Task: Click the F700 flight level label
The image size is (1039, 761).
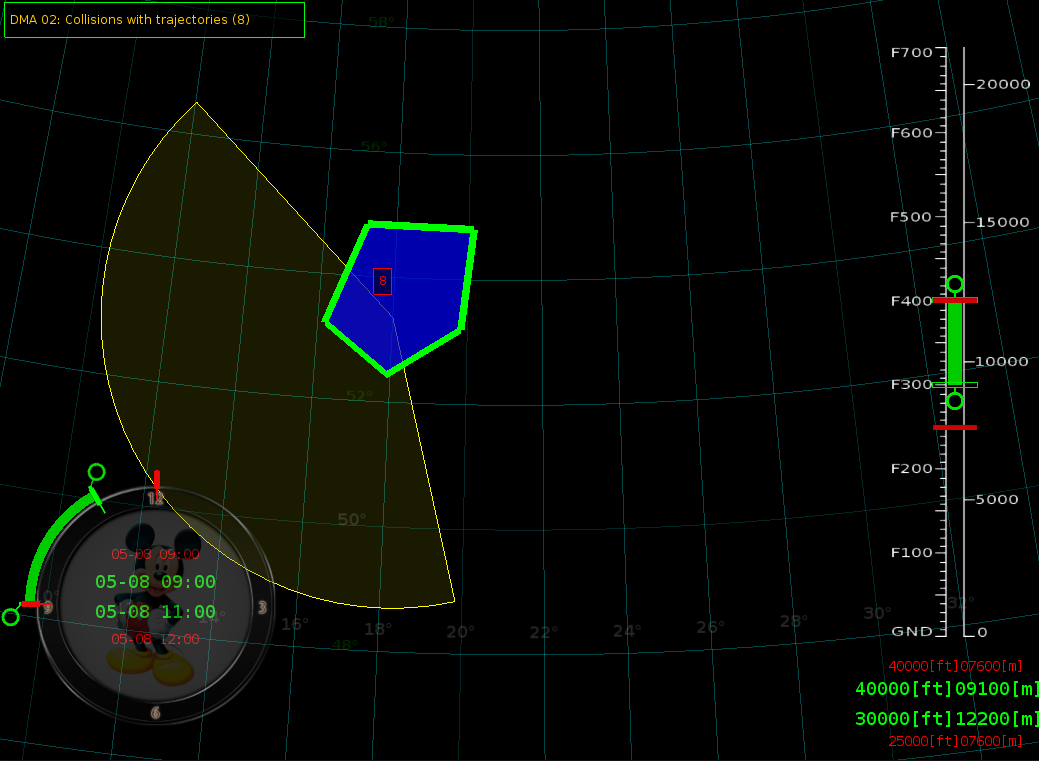Action: click(912, 52)
